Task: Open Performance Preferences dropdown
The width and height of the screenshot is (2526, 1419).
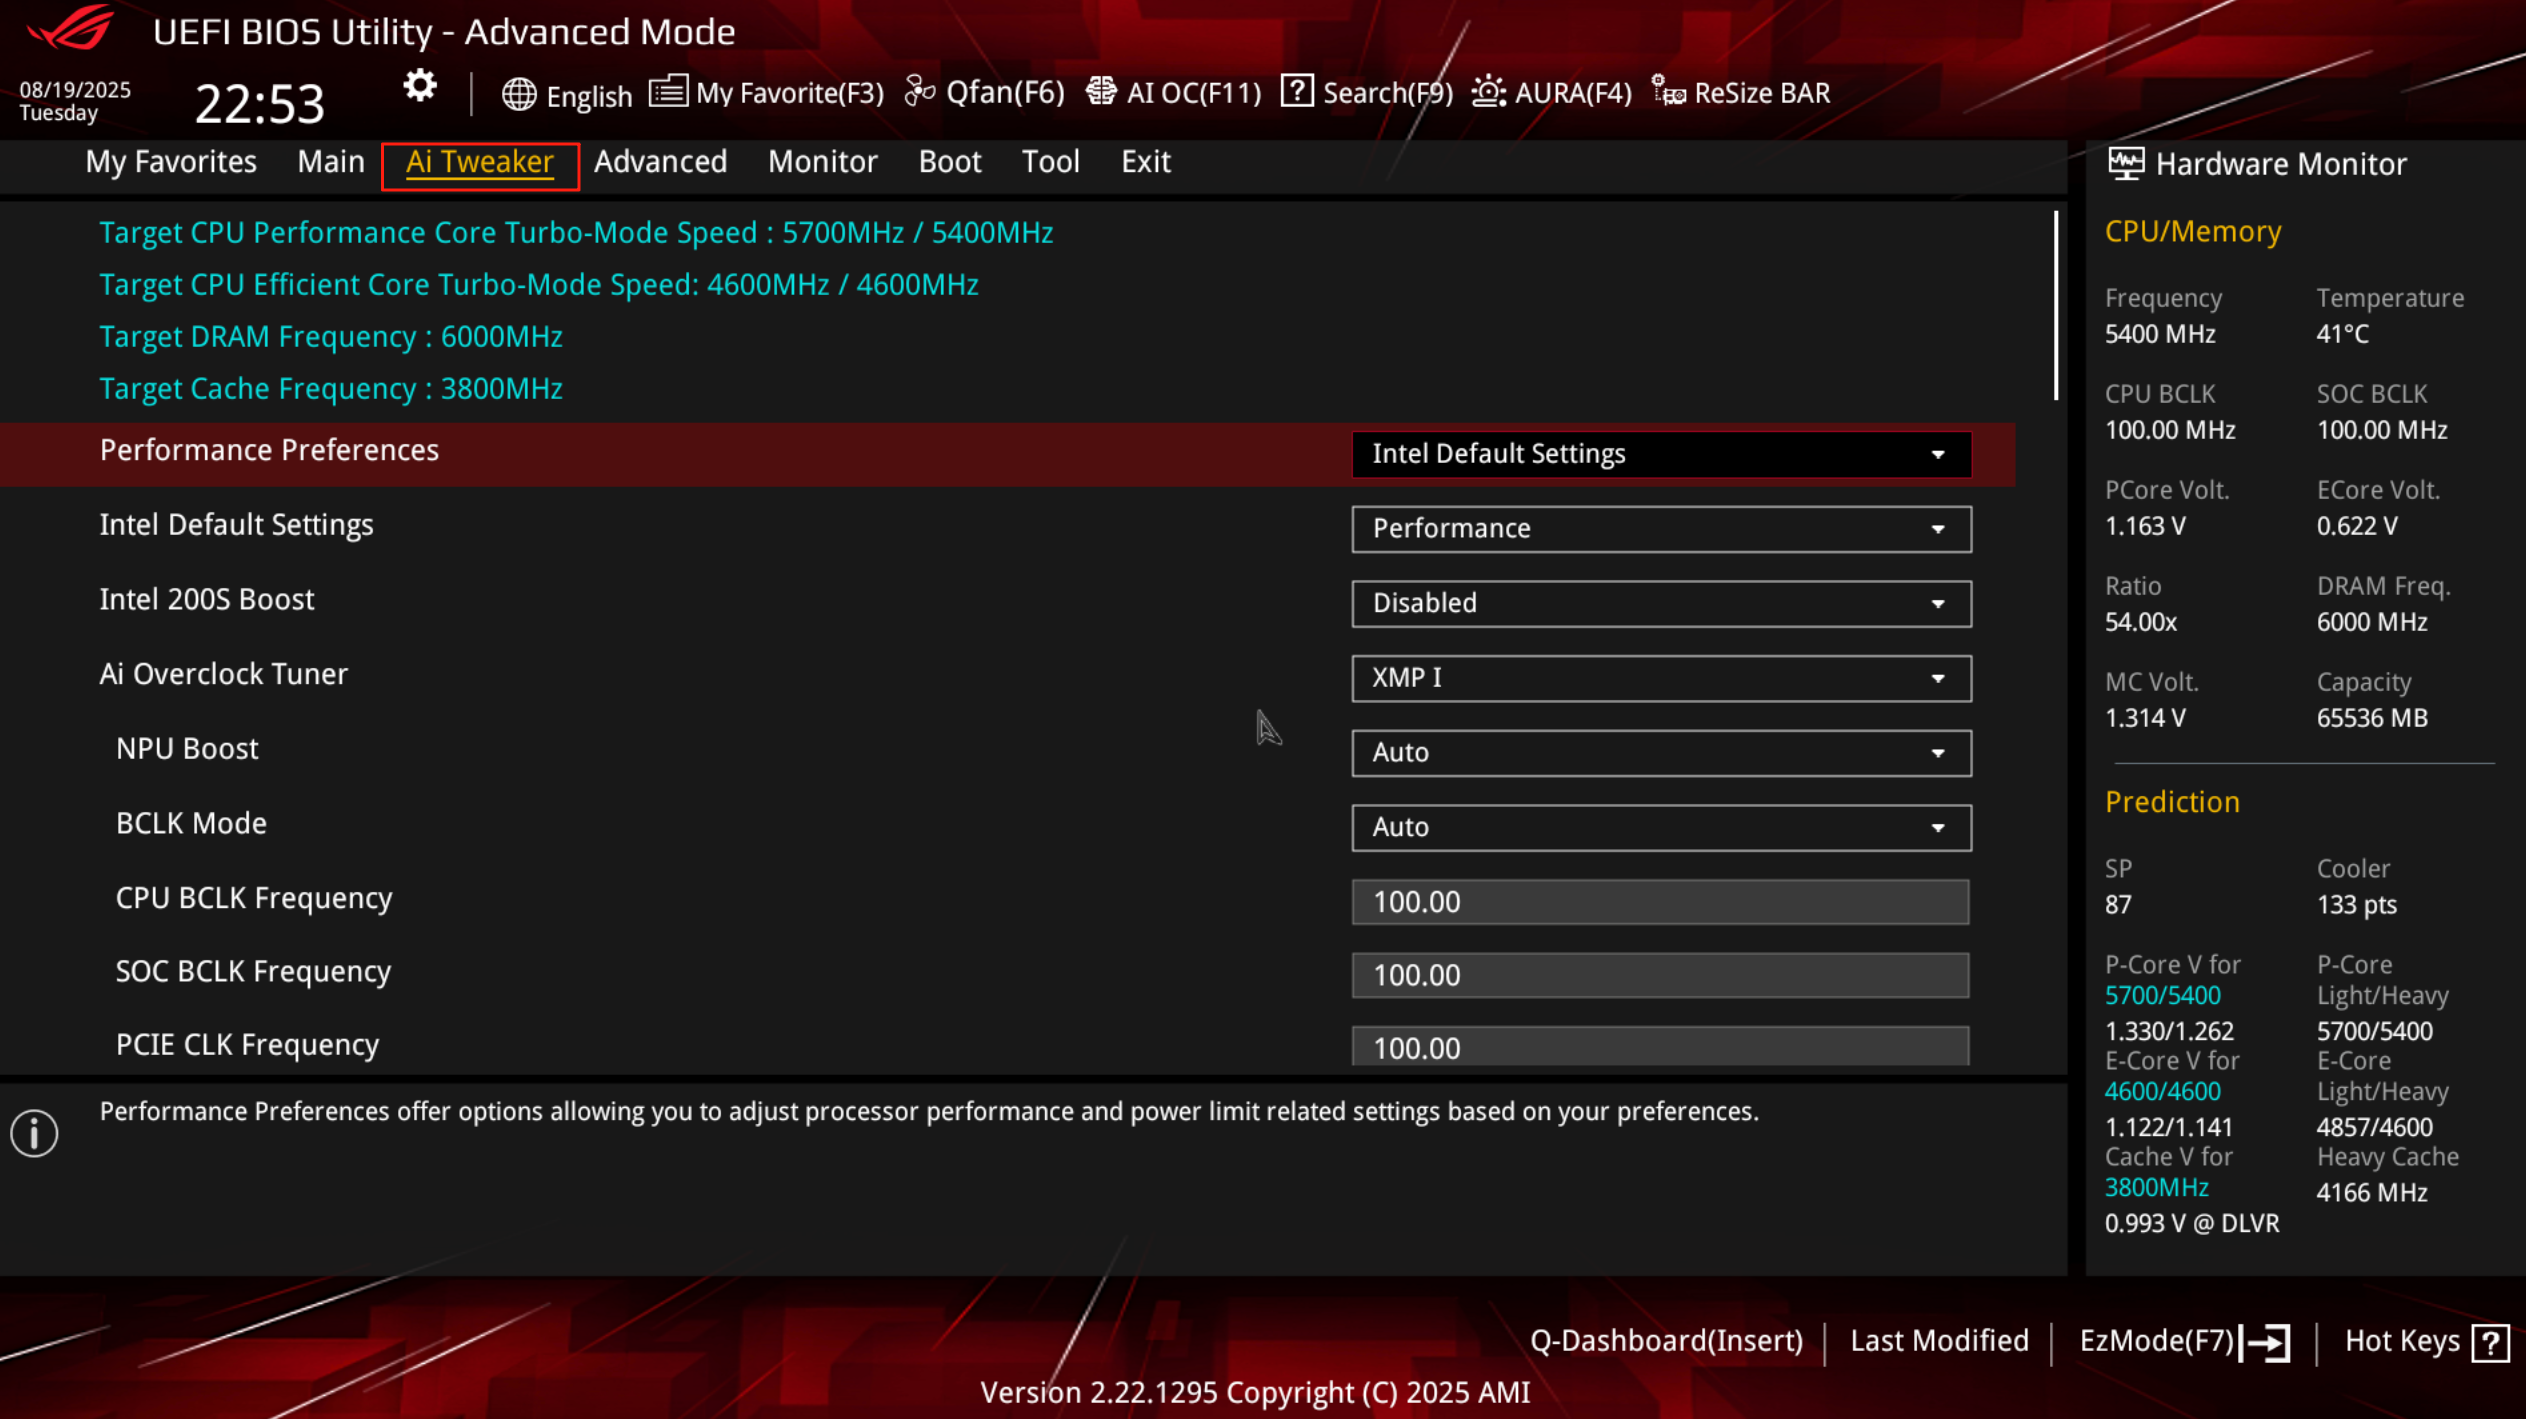Action: [1661, 454]
